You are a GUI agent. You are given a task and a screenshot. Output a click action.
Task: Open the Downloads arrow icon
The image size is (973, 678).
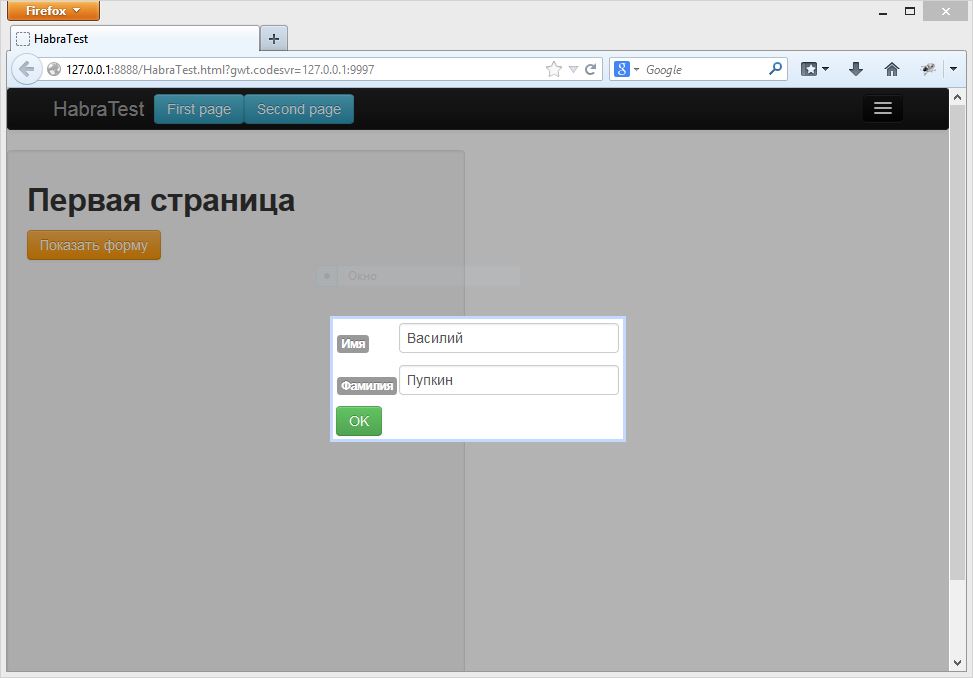(x=855, y=69)
